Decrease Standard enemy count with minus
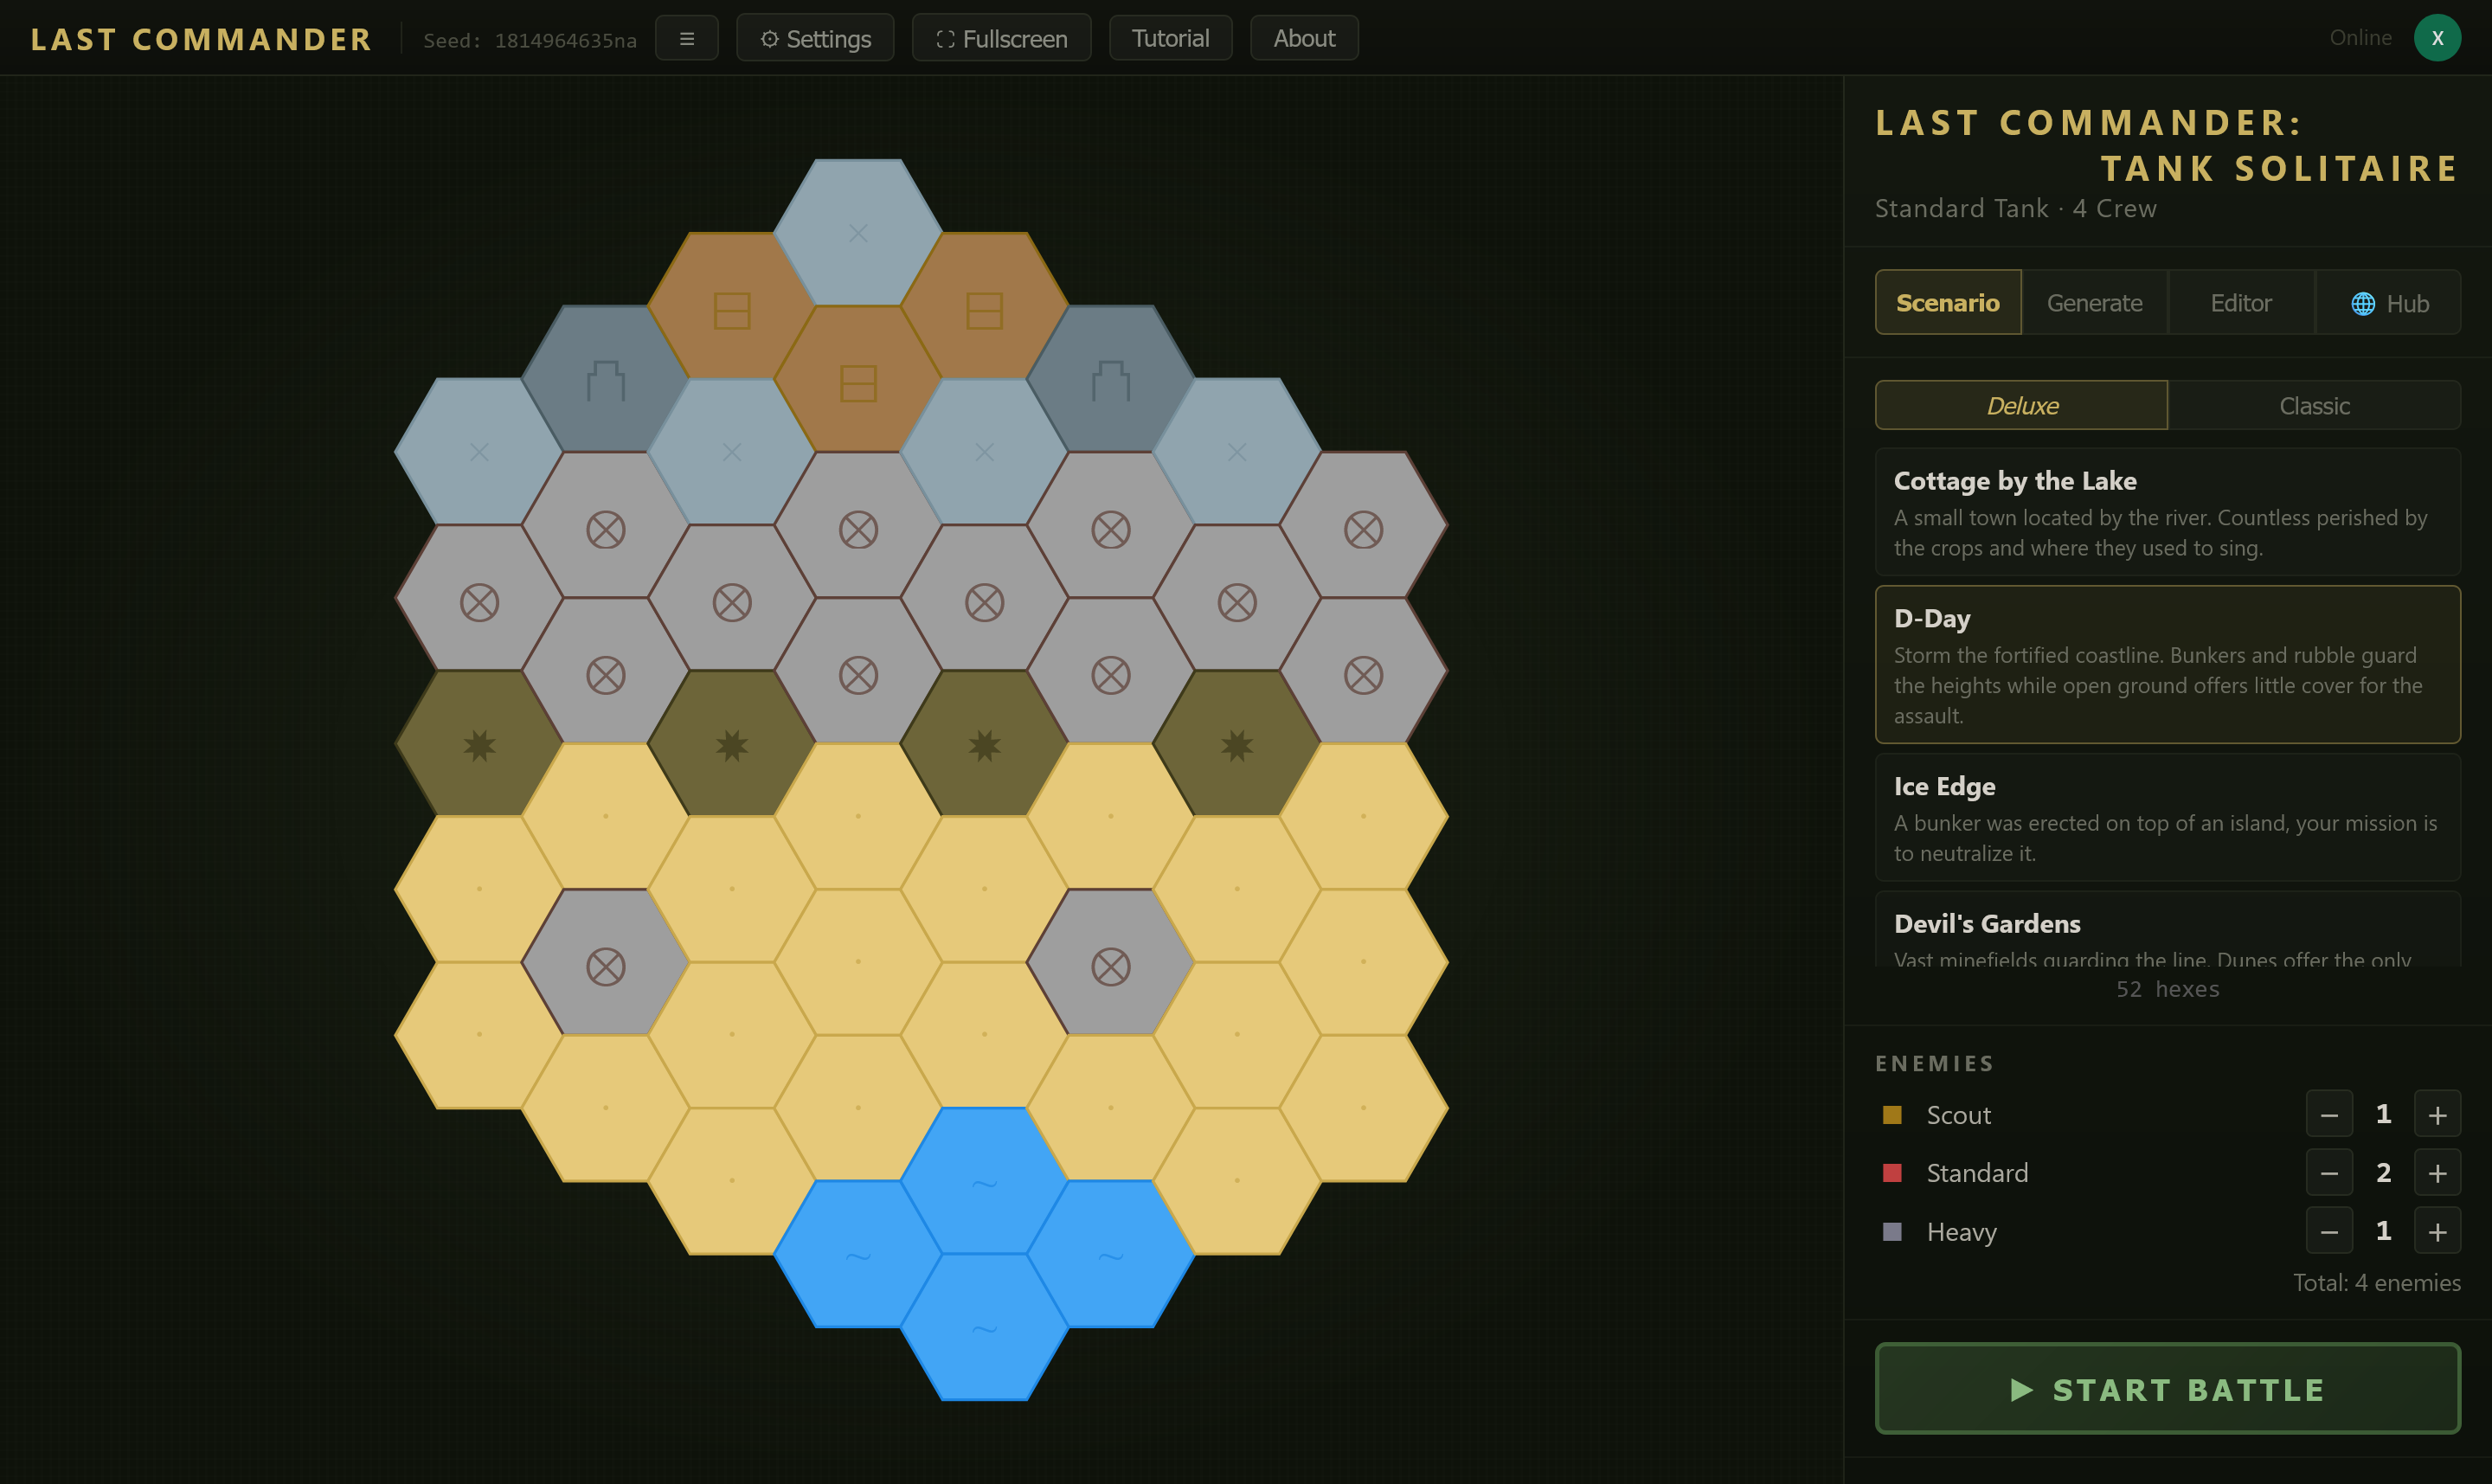Screen dimensions: 2492x1484 pos(2329,1172)
